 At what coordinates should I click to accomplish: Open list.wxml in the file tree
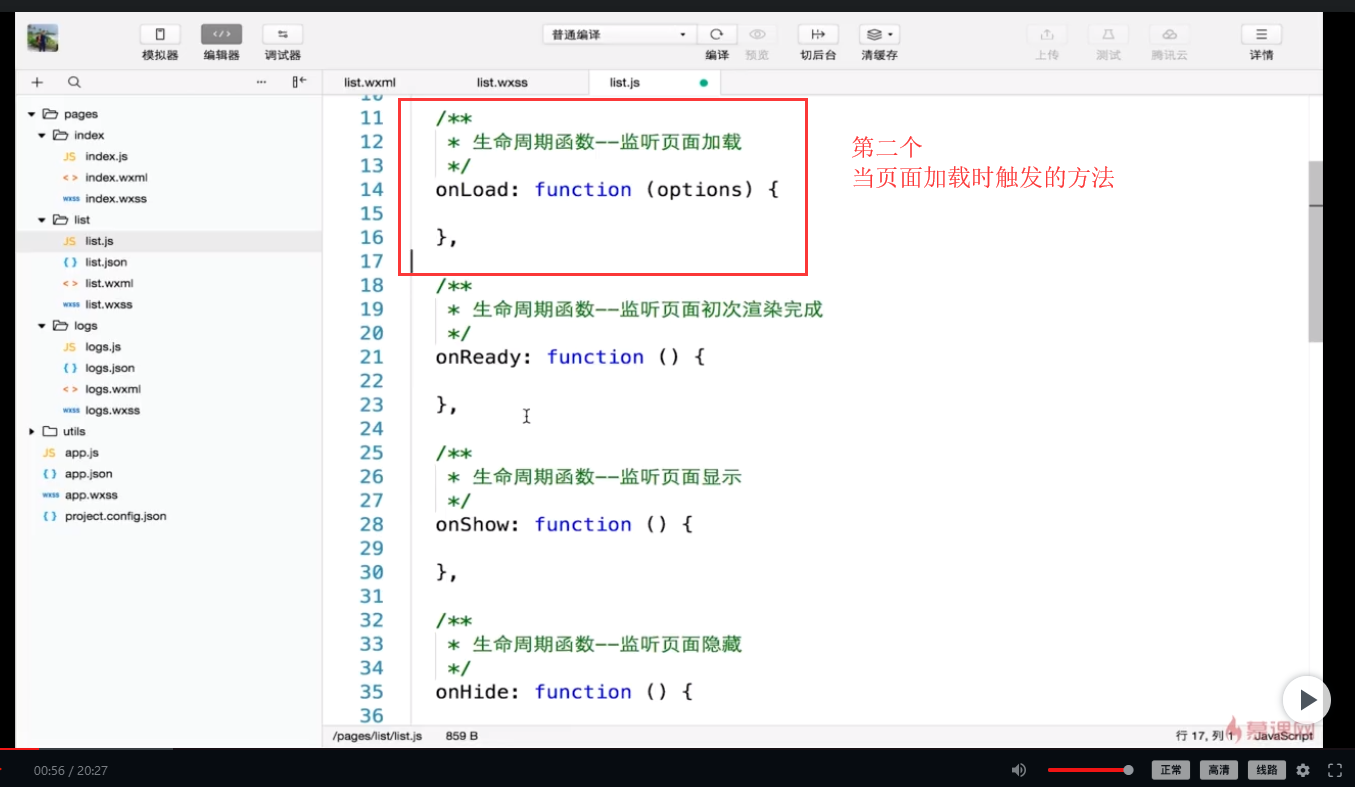[109, 283]
